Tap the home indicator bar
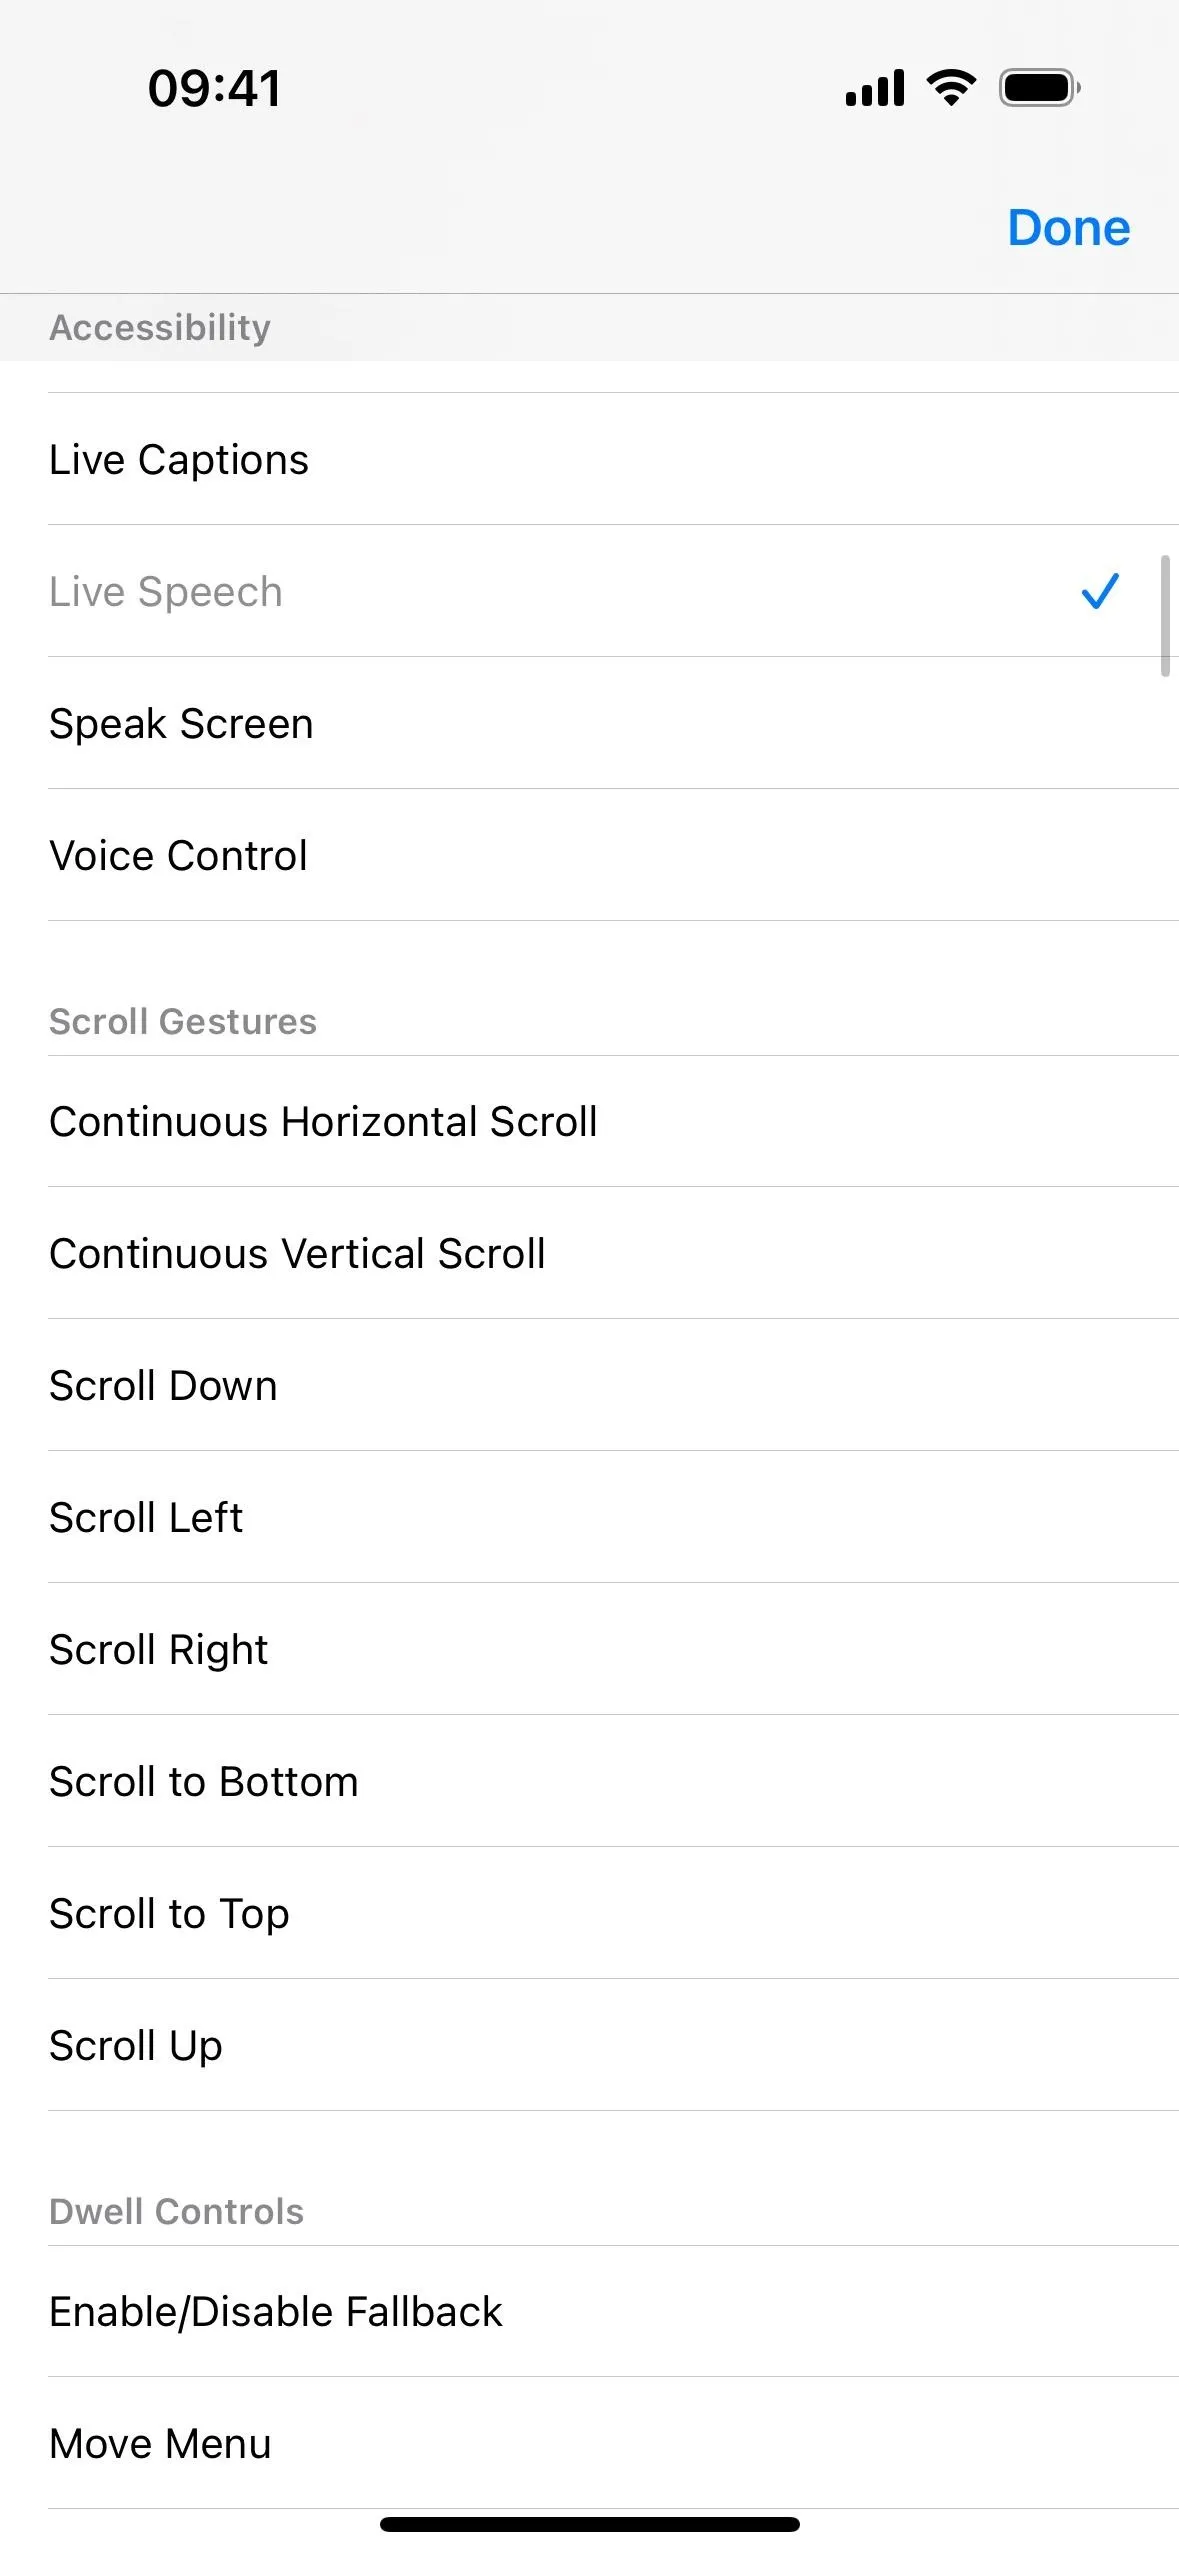Screen dimensions: 1179x2556 click(589, 2524)
